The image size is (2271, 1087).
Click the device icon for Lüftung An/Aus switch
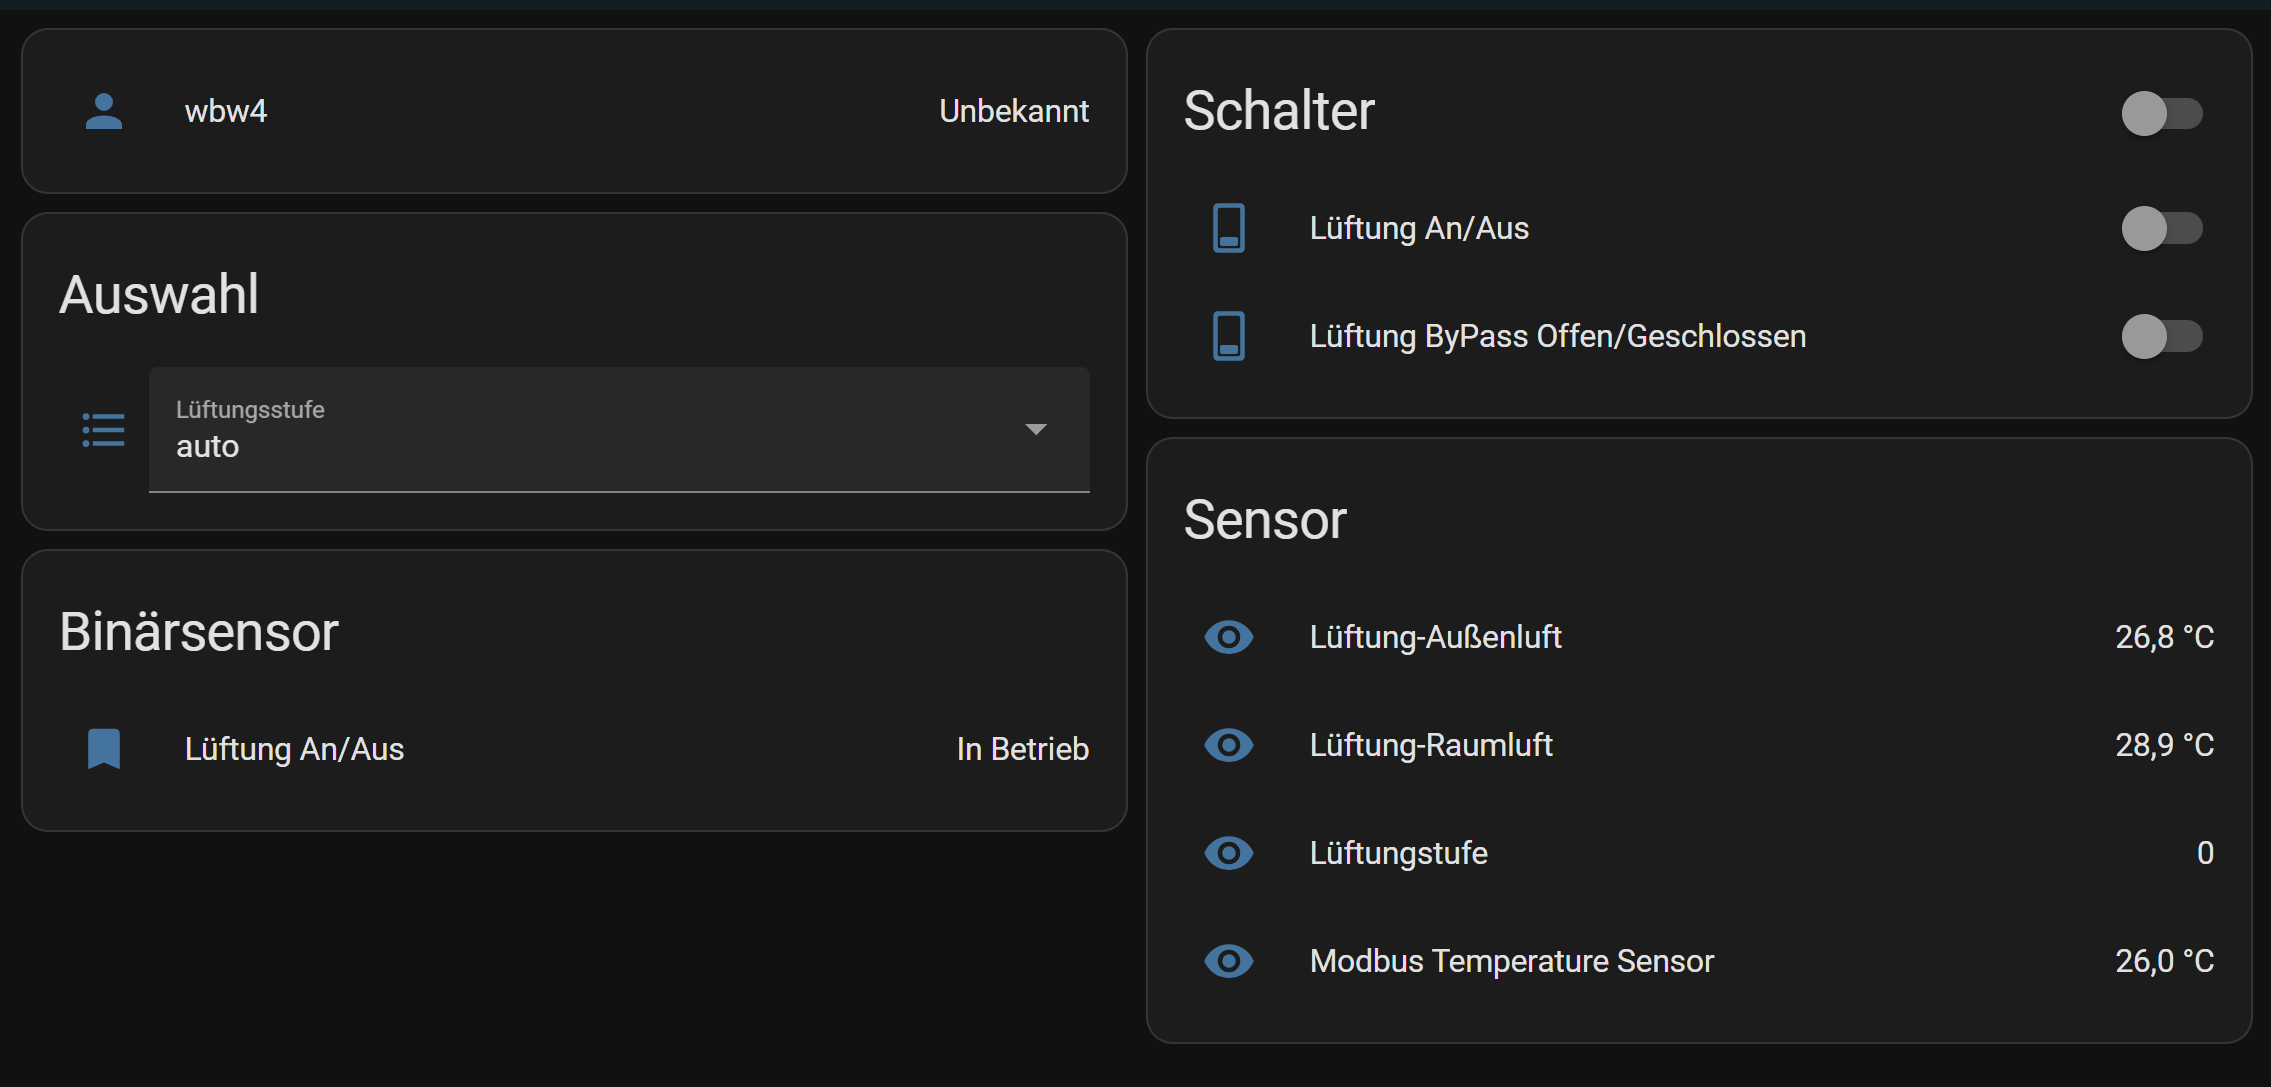tap(1229, 228)
